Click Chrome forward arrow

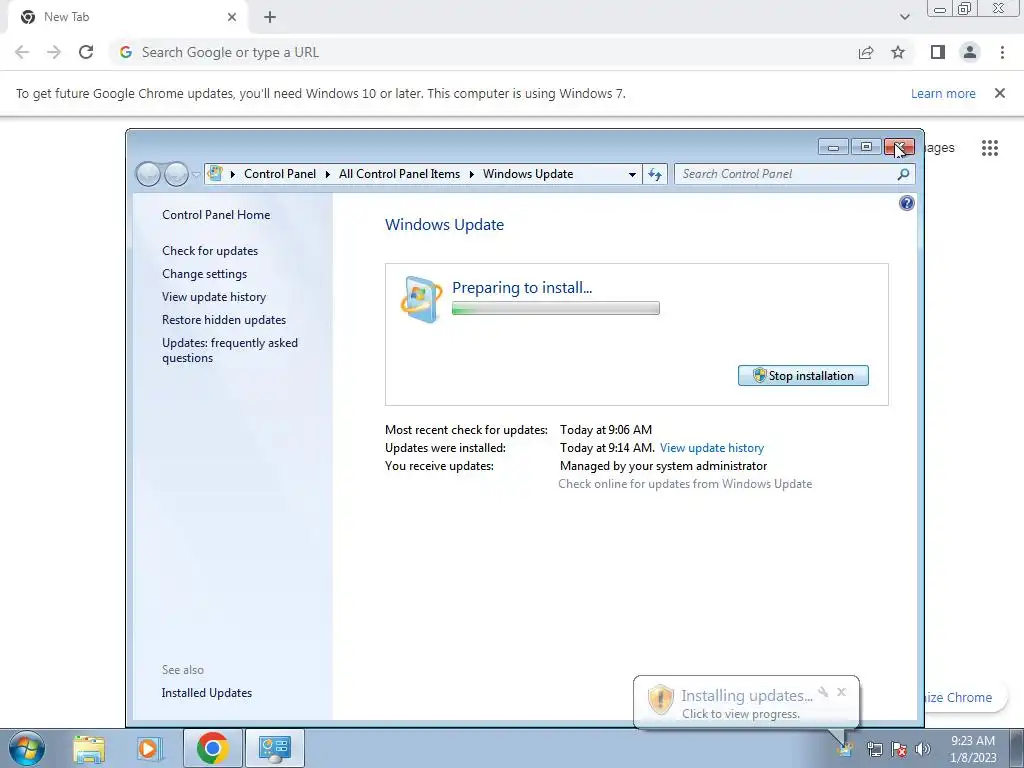pos(54,52)
